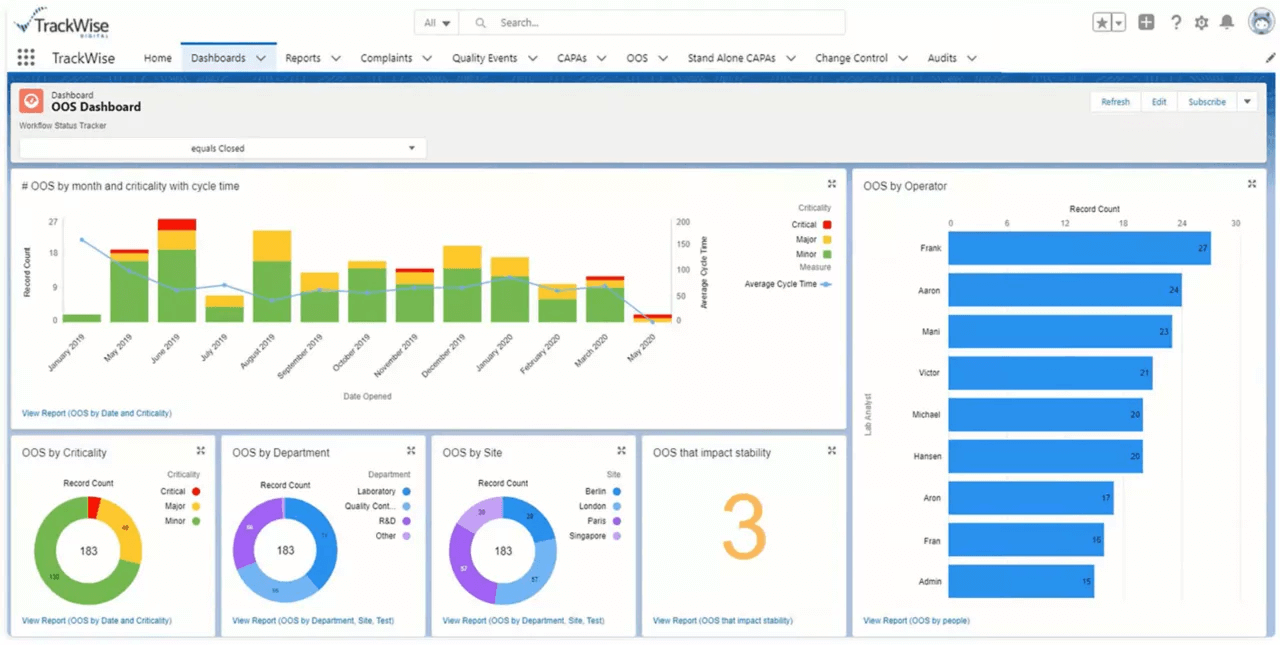Open the All search scope dropdown
Screen dimensions: 1280x645
coord(436,22)
